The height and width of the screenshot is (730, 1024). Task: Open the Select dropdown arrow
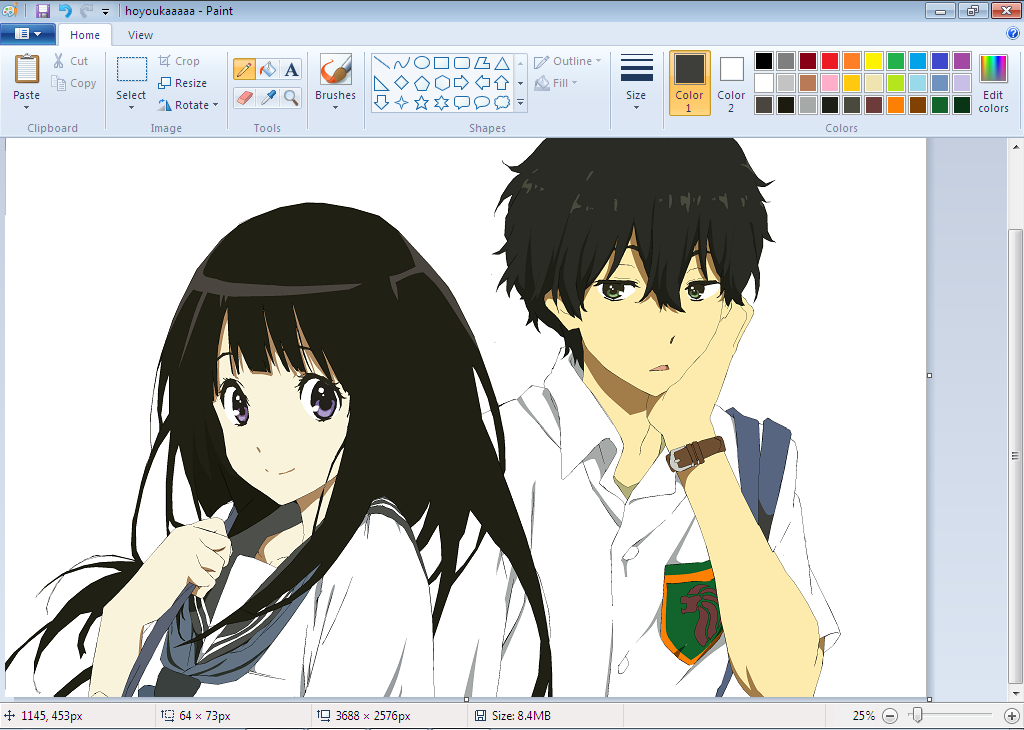click(131, 108)
